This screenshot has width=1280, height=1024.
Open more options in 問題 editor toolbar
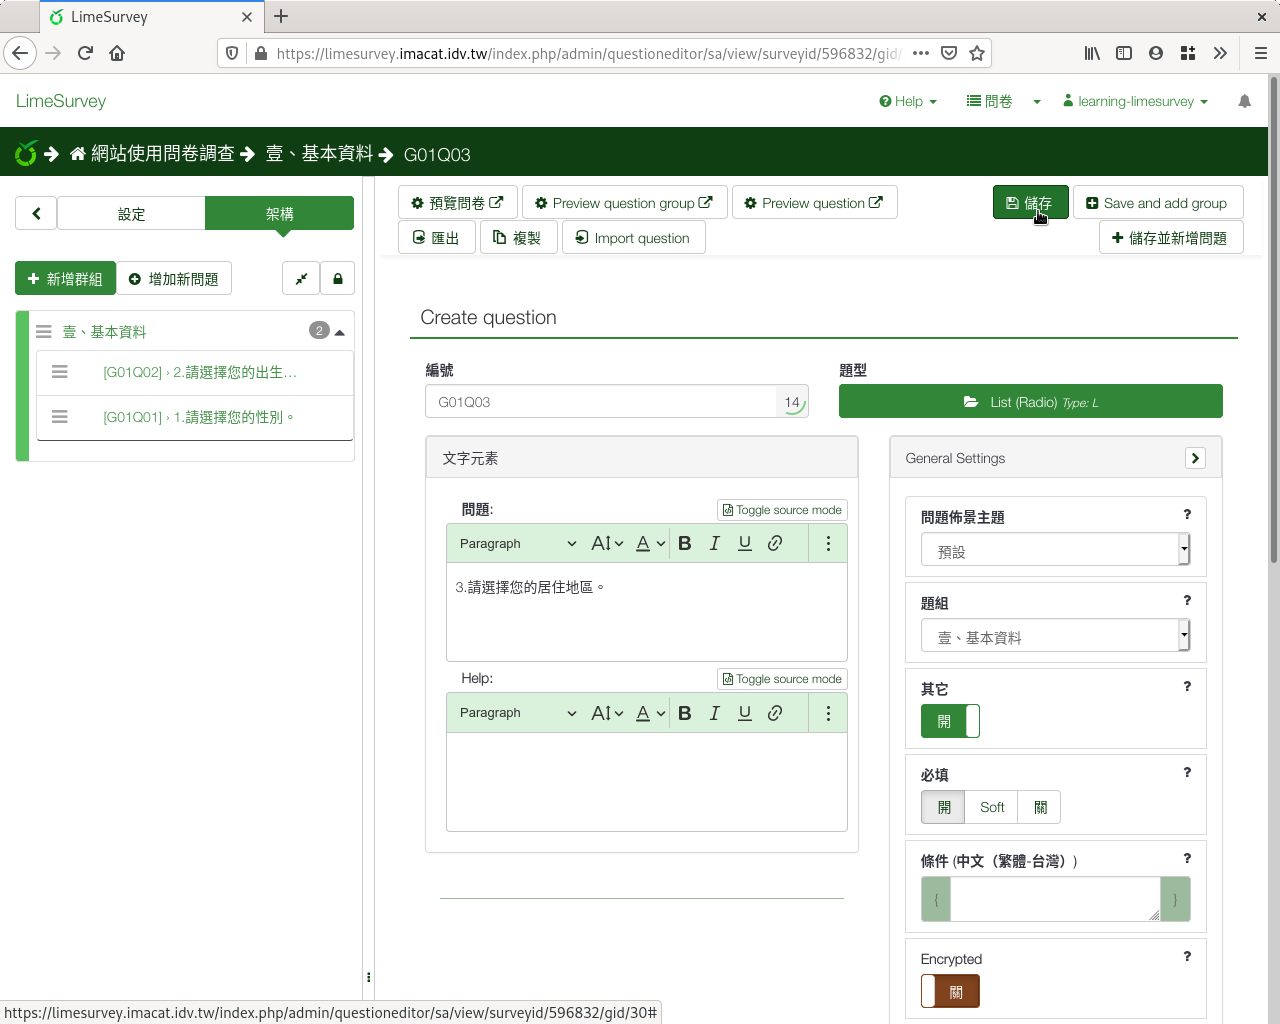point(828,543)
